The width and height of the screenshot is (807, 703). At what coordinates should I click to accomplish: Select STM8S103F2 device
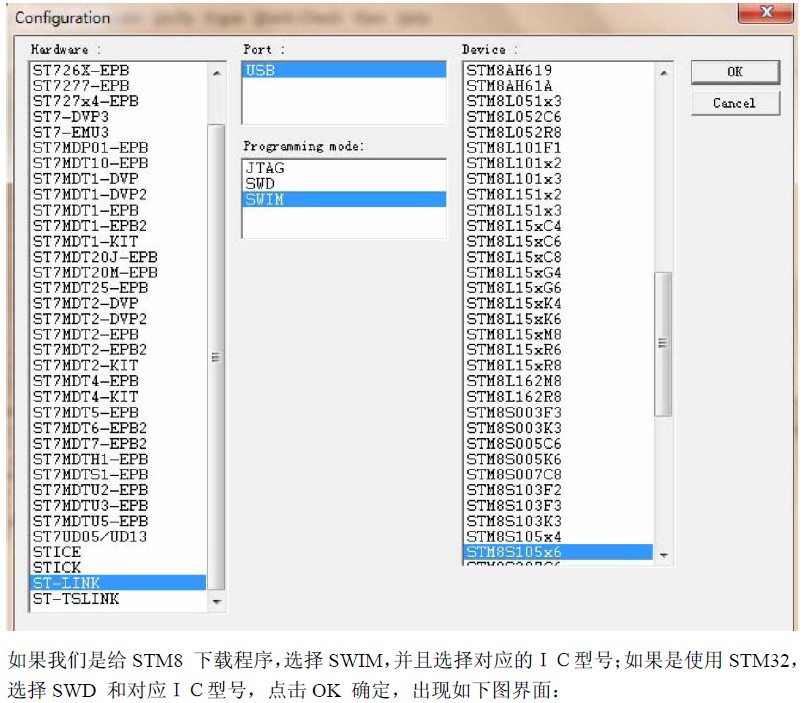click(x=558, y=490)
